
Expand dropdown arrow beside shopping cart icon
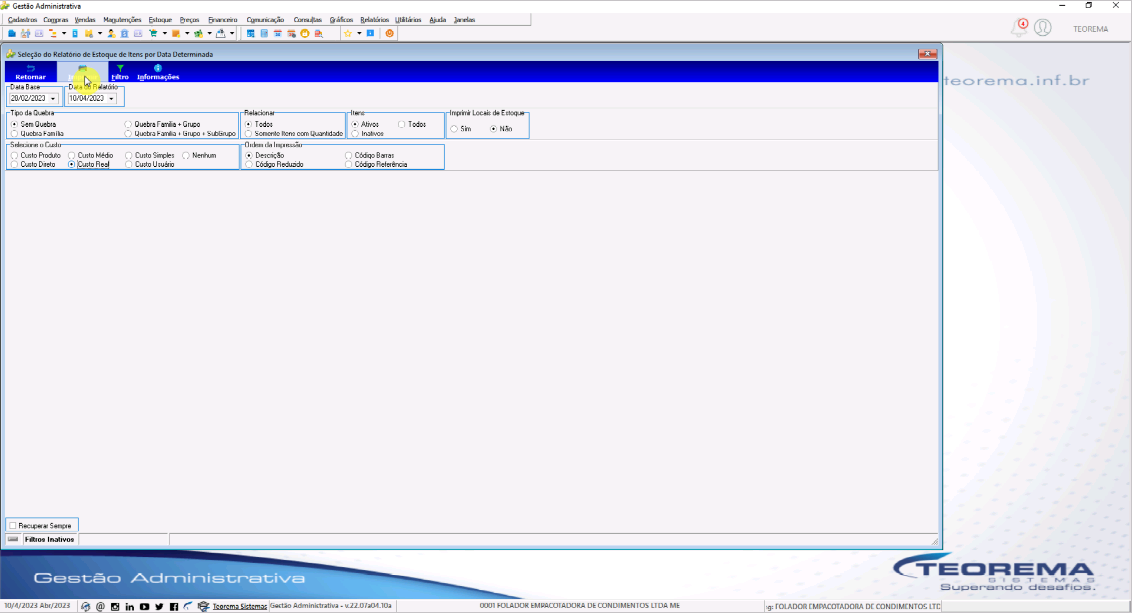(164, 33)
